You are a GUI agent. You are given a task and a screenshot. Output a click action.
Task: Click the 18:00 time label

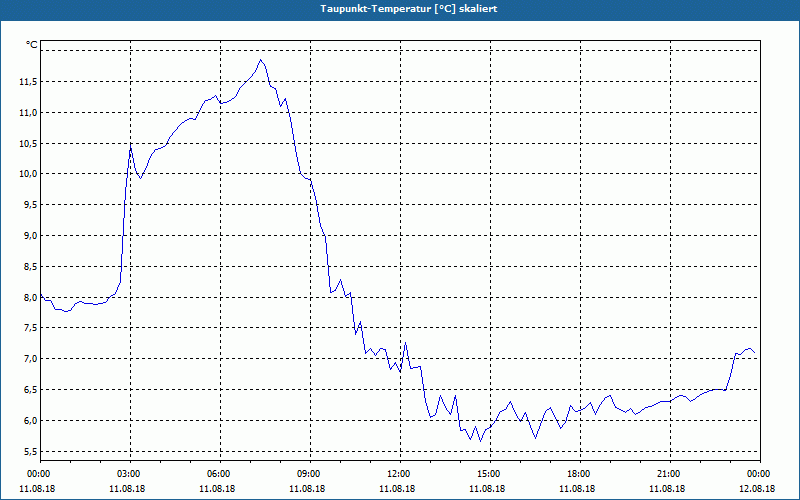pos(580,474)
